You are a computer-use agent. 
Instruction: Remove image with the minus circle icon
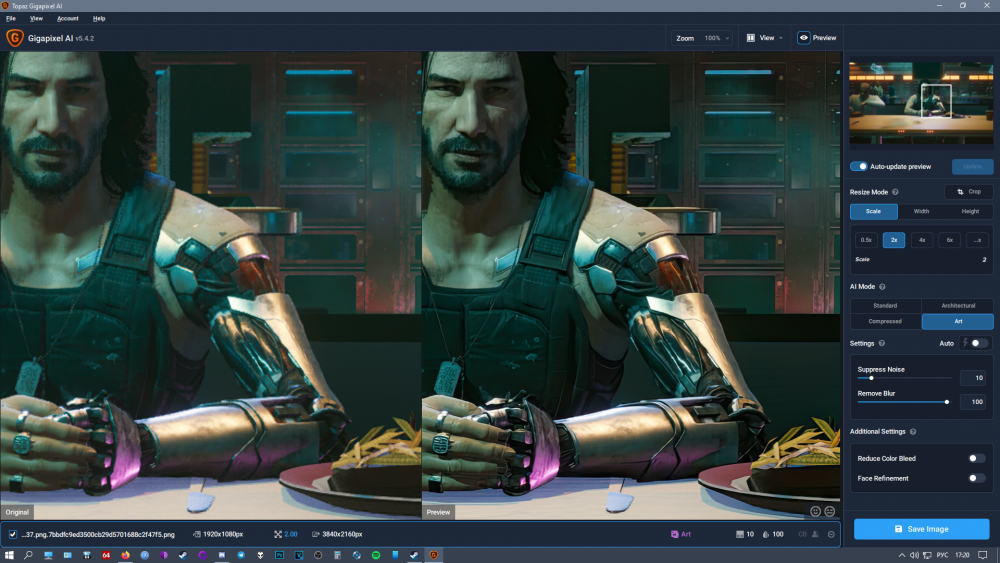(831, 534)
